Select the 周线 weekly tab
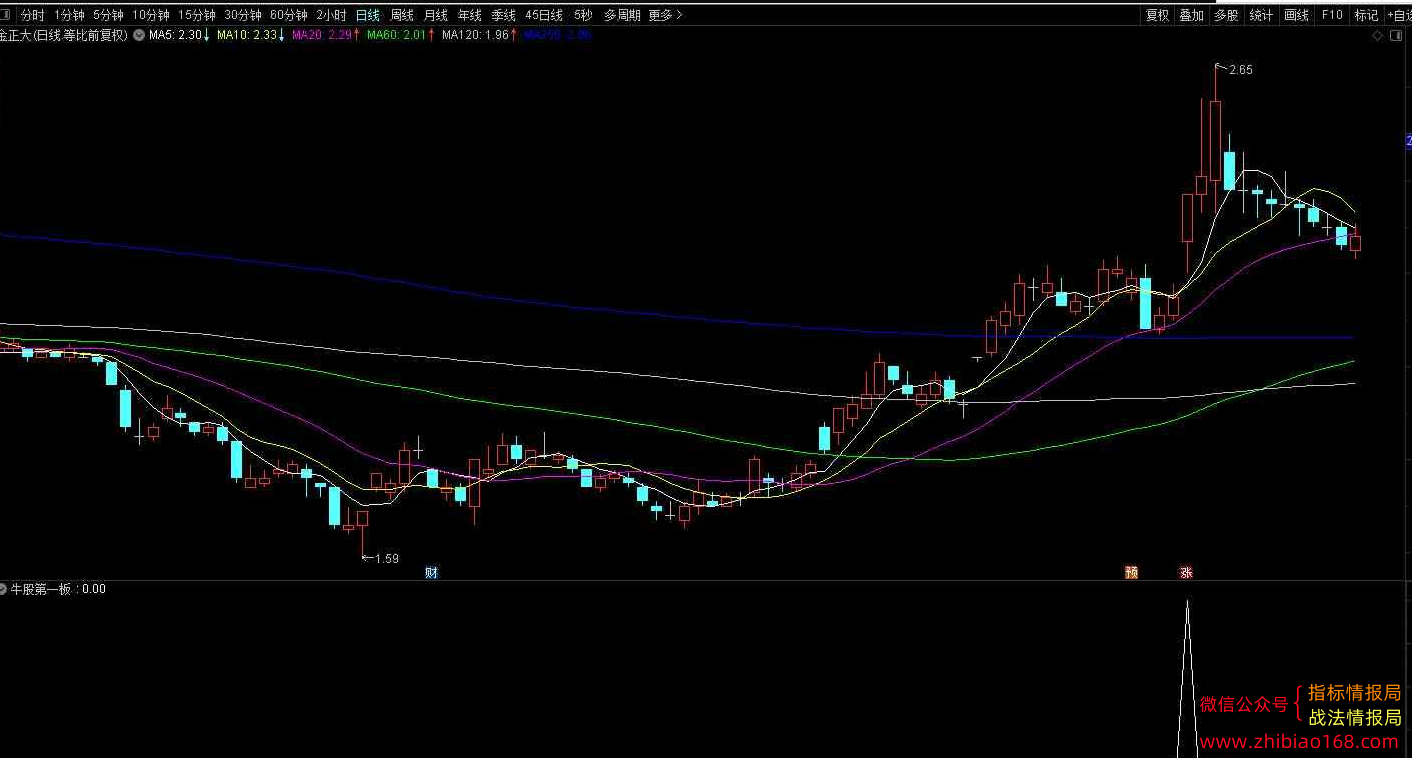This screenshot has height=758, width=1412. pyautogui.click(x=402, y=15)
